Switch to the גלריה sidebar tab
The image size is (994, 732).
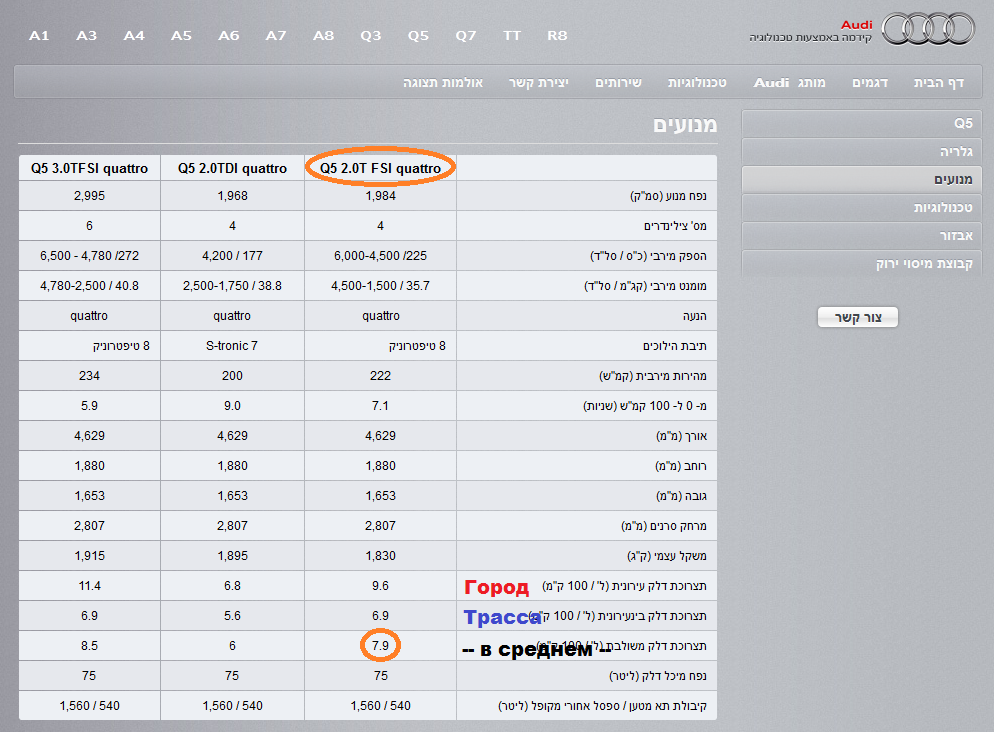(x=862, y=151)
